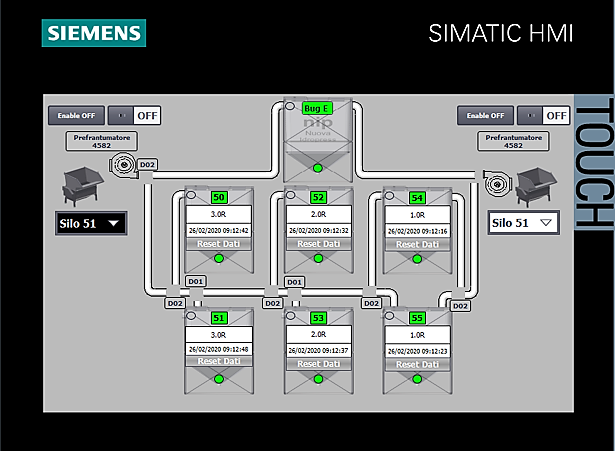Click the left Prefrantumatore 4582 label

[x=102, y=142]
